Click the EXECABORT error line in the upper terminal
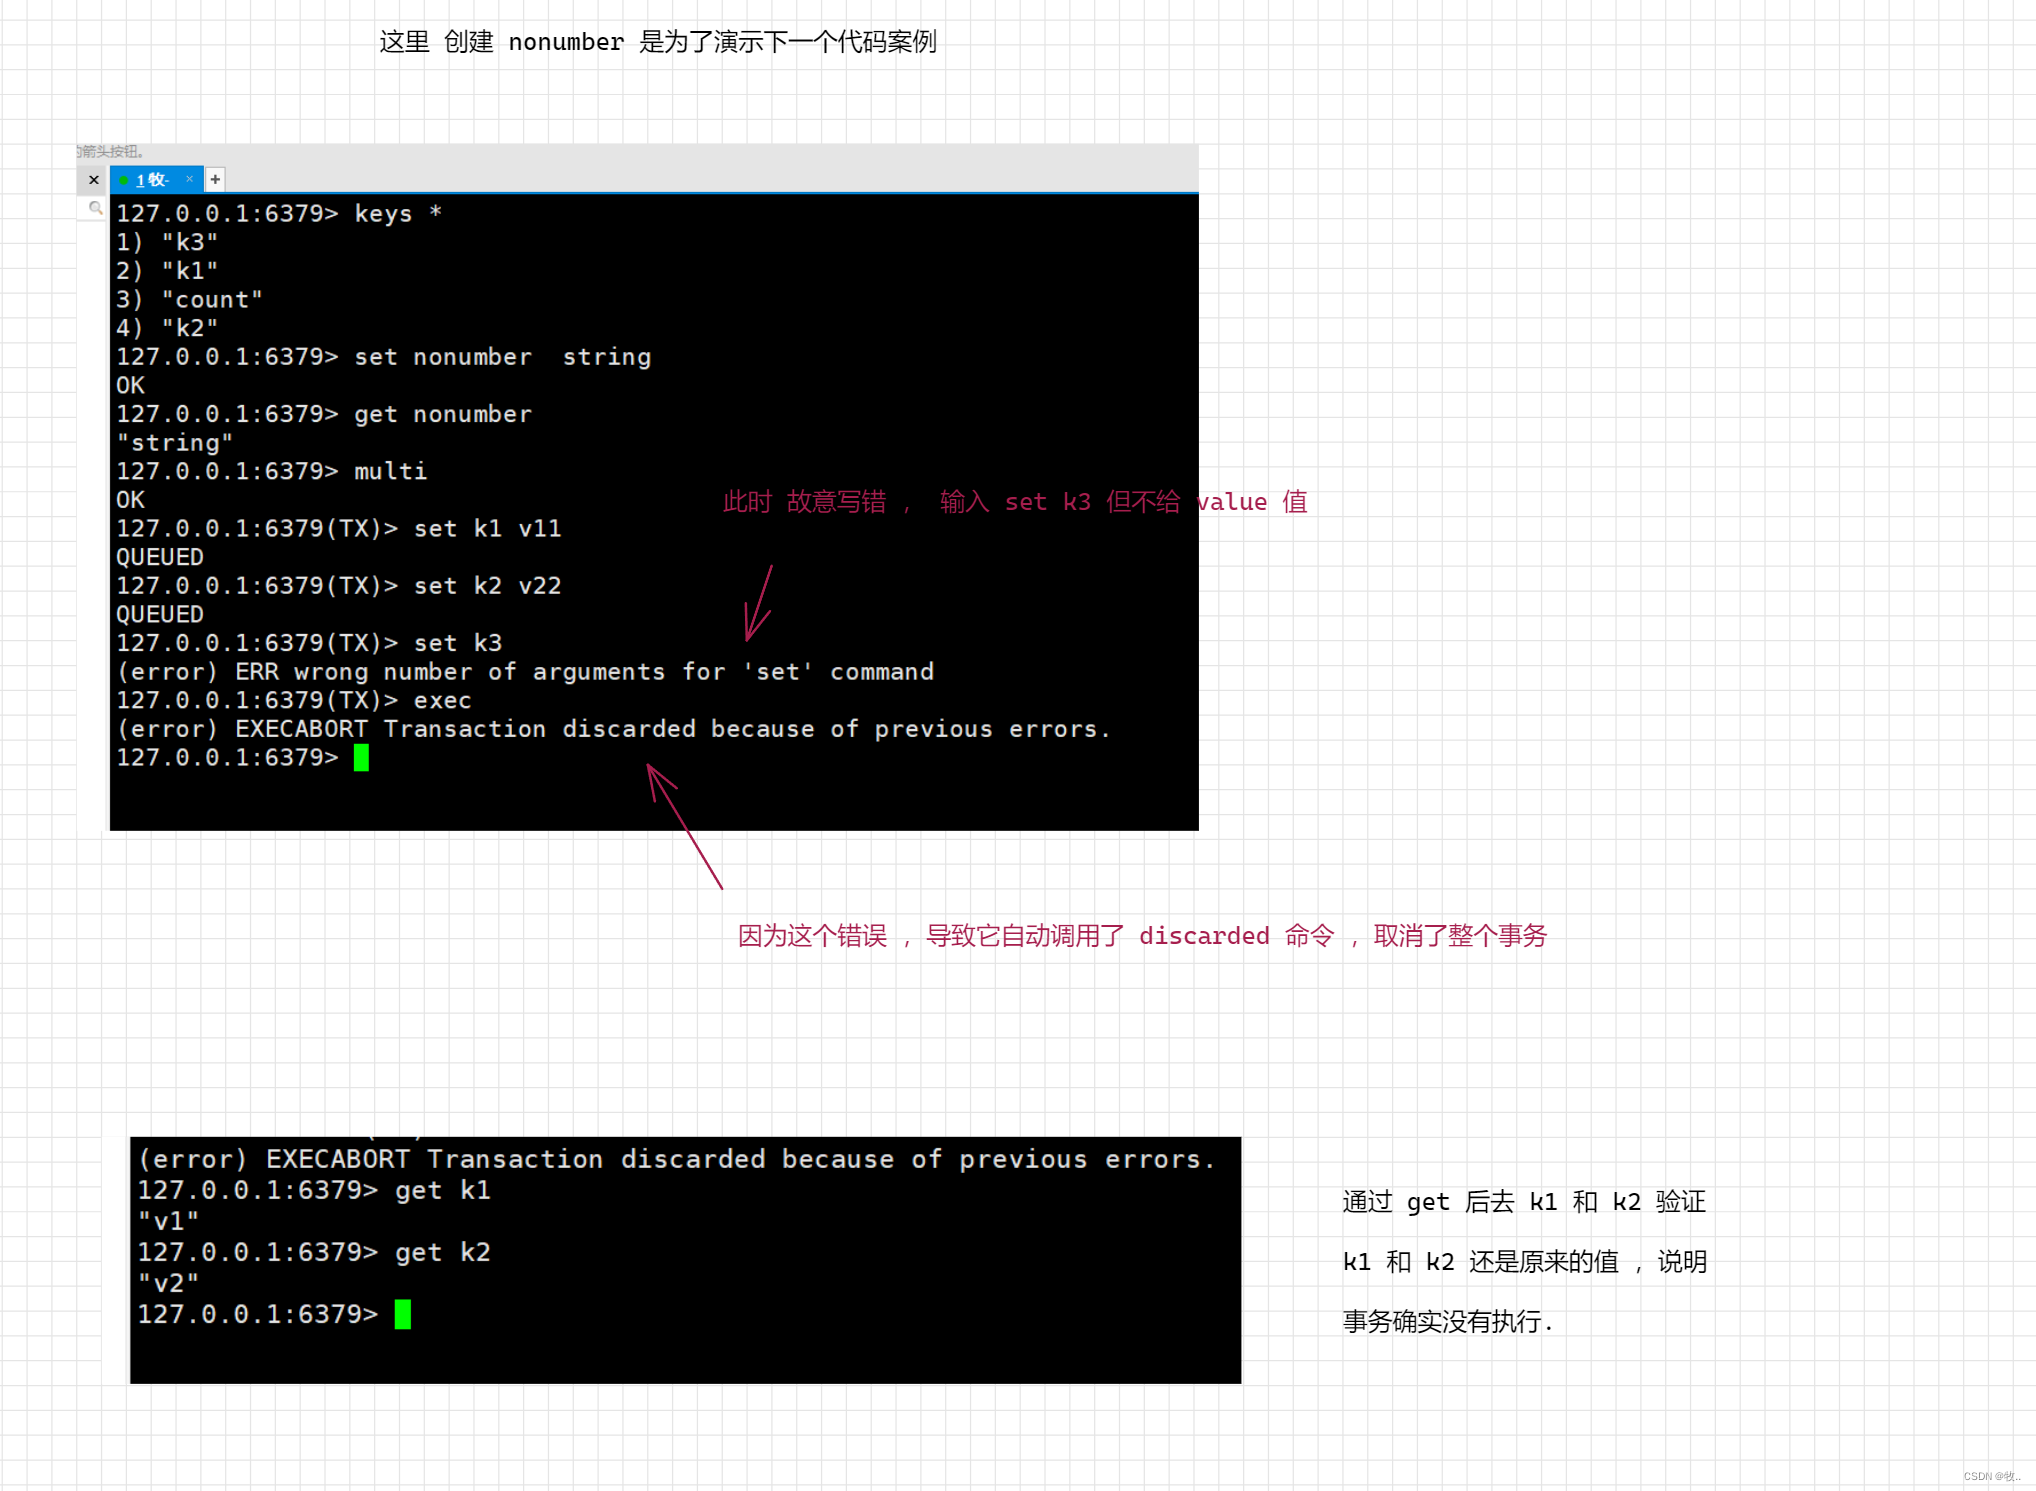 tap(613, 729)
